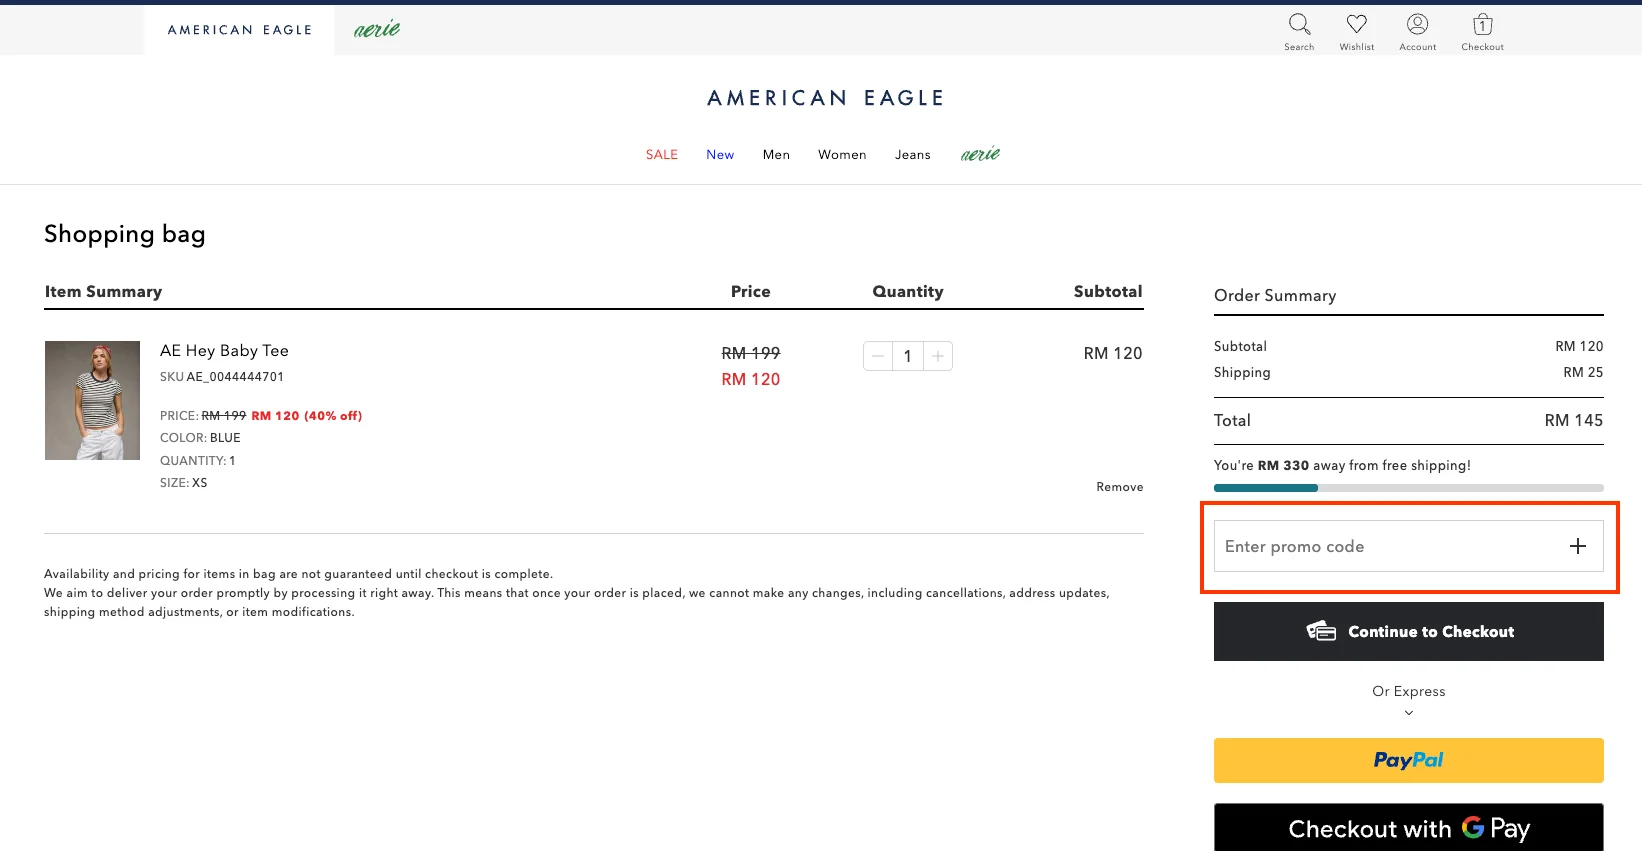
Task: Pay with the PayPal button
Action: [1409, 760]
